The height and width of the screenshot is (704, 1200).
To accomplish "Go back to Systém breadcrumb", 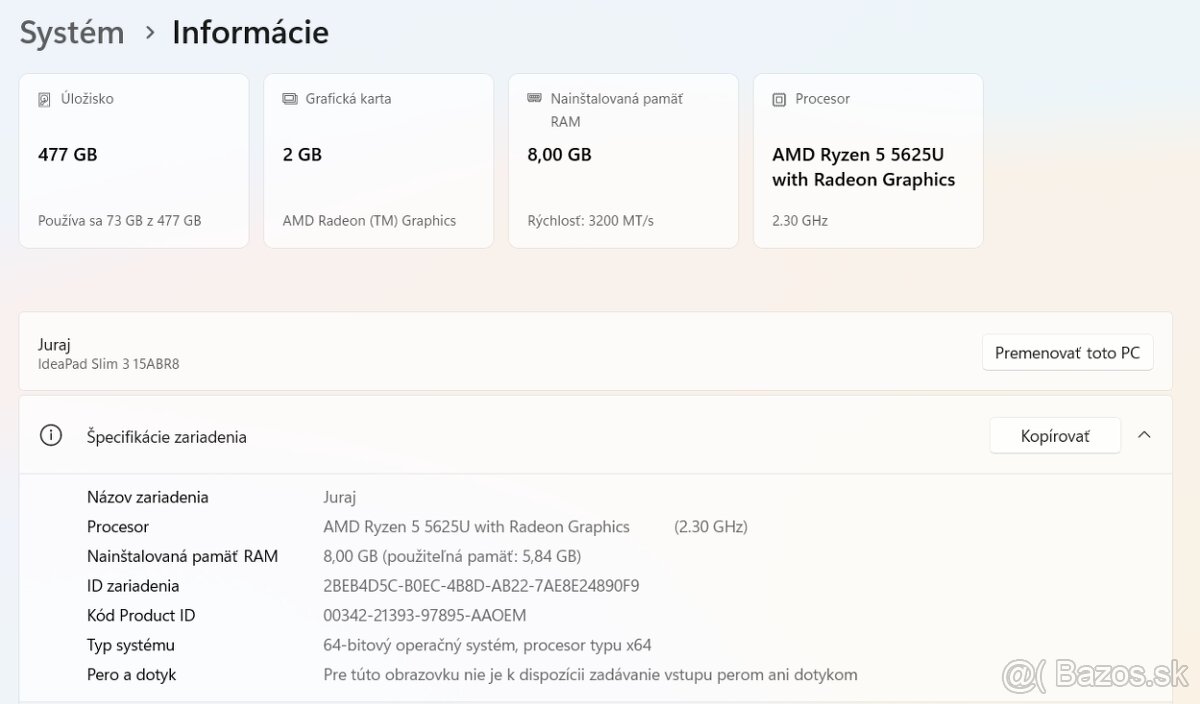I will click(x=72, y=32).
